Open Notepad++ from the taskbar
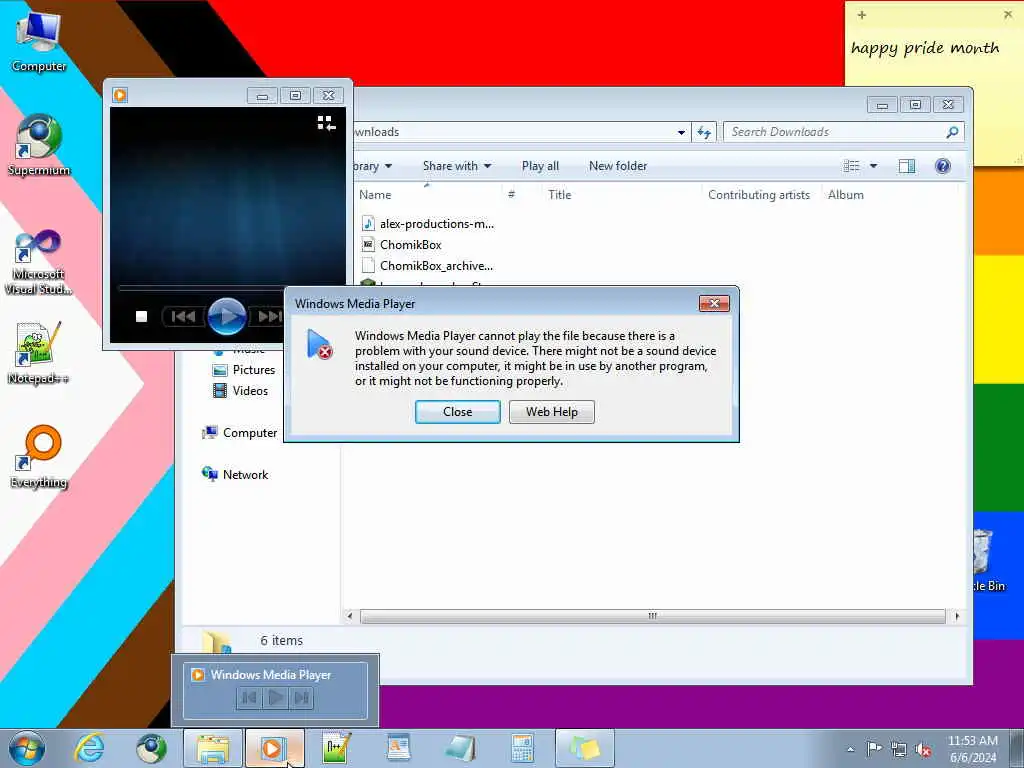The image size is (1024, 768). [336, 748]
